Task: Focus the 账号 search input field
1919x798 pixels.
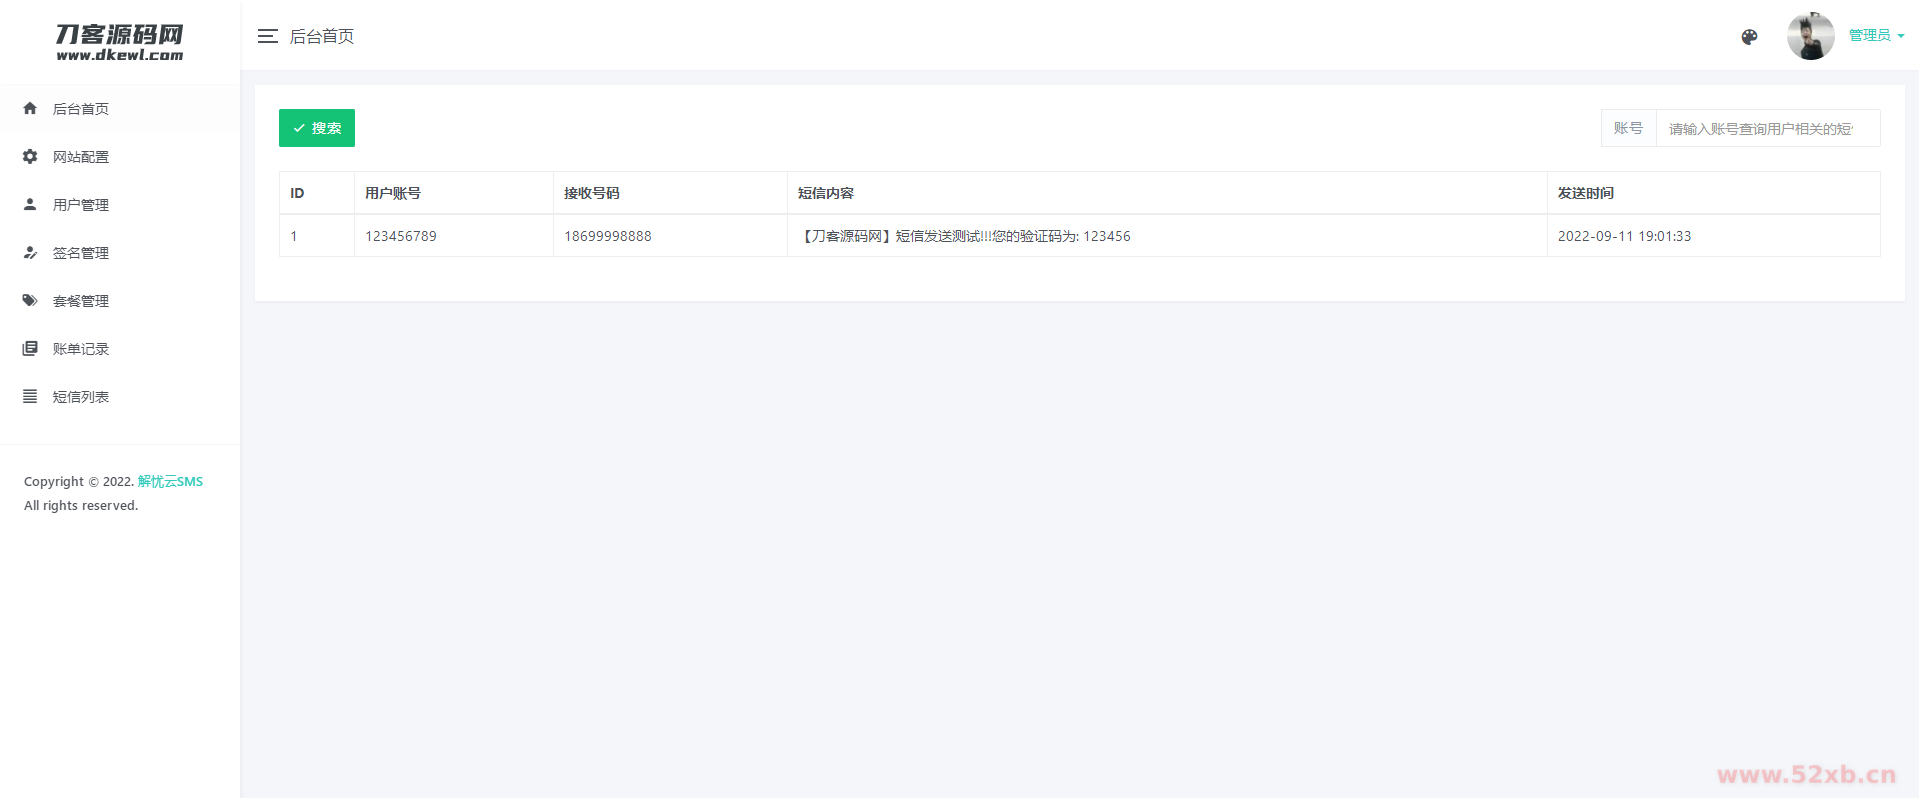Action: click(1766, 129)
